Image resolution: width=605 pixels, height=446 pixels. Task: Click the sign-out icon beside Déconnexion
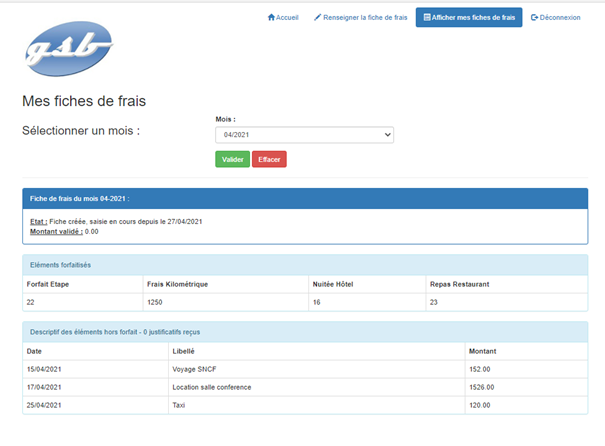click(535, 17)
